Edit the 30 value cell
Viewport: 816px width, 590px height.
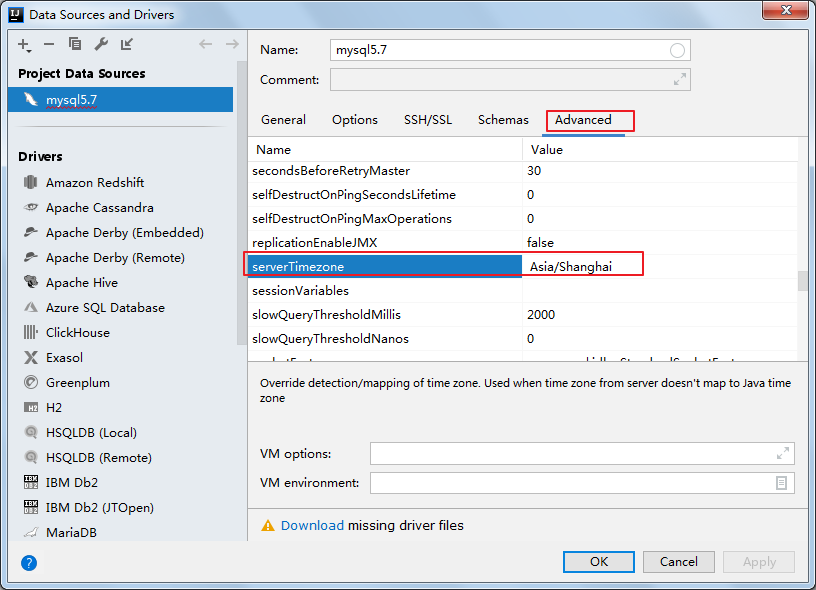tap(659, 171)
